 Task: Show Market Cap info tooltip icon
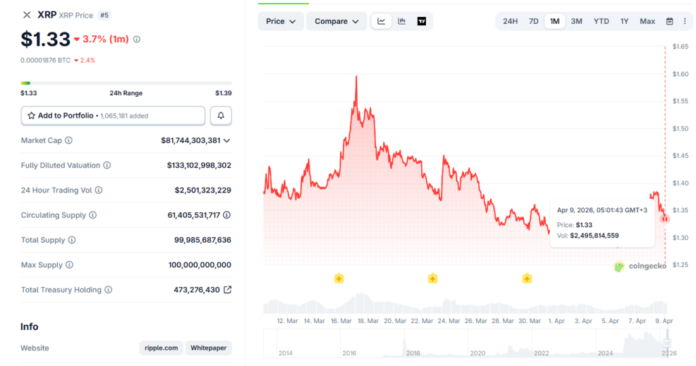tap(69, 141)
